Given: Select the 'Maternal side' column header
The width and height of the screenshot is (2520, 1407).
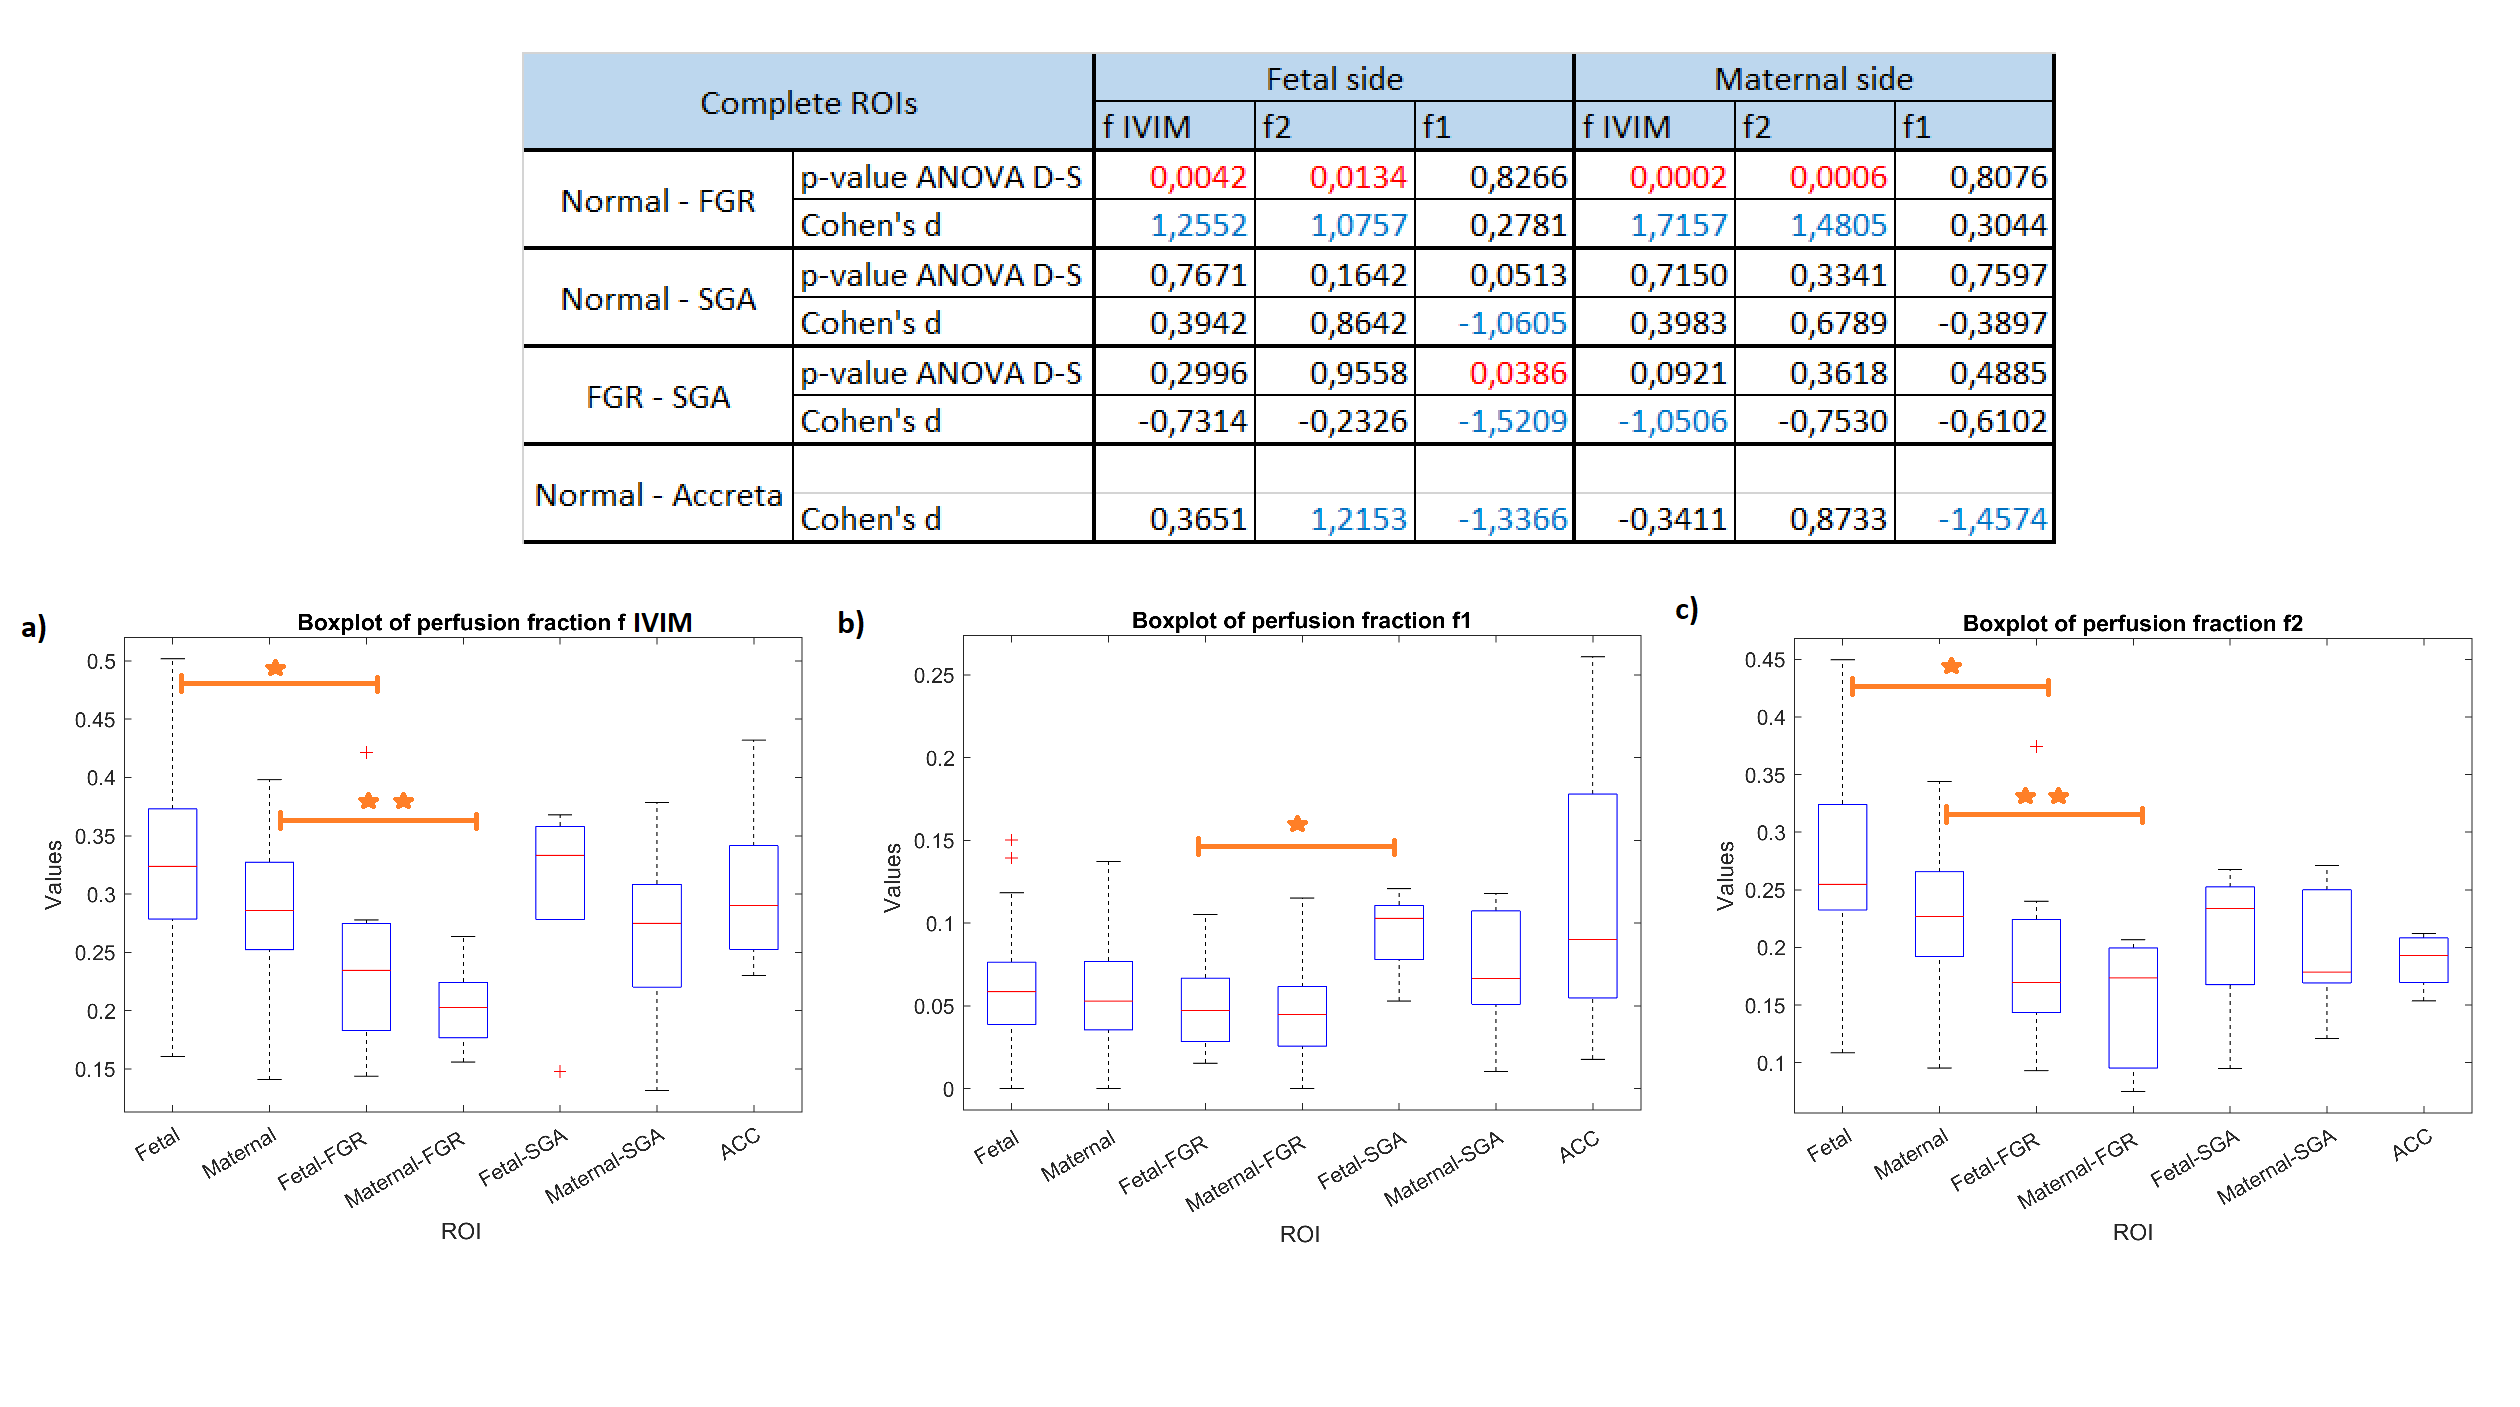Looking at the screenshot, I should coord(1813,79).
